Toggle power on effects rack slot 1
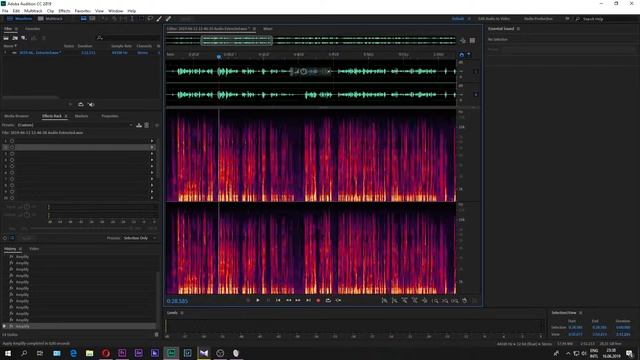 [x=12, y=141]
